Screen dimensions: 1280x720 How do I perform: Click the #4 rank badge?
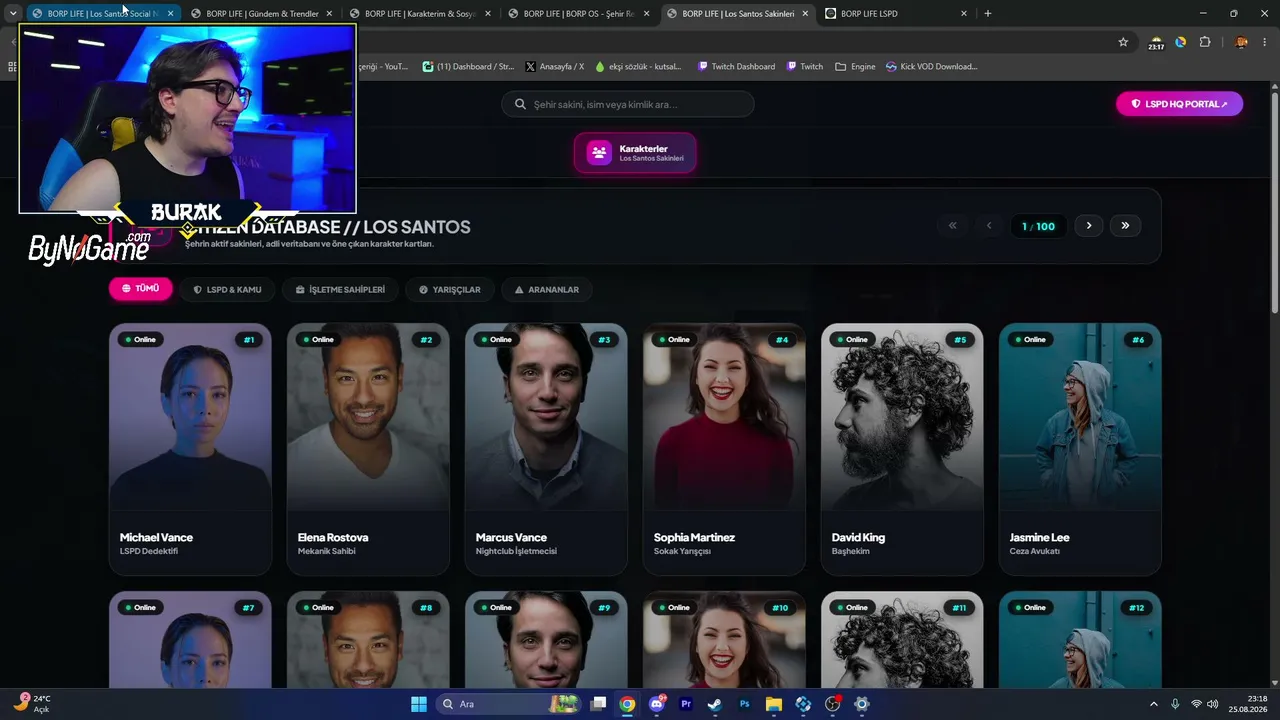782,340
